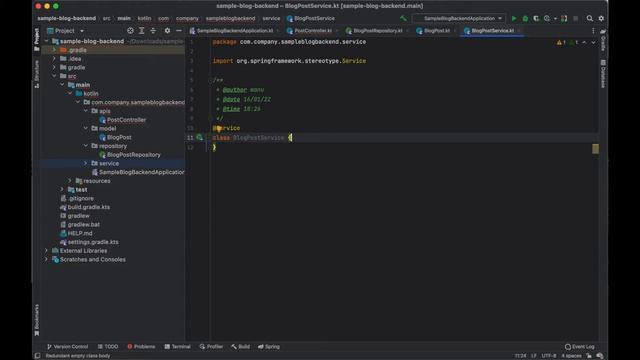Viewport: 640px width, 360px height.
Task: Click the gutter run icon on line 11
Action: [x=199, y=138]
